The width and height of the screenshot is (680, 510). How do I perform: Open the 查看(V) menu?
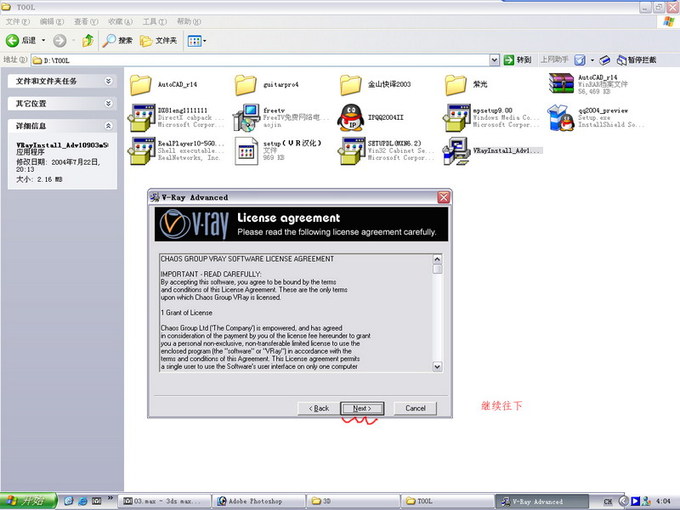(86, 21)
